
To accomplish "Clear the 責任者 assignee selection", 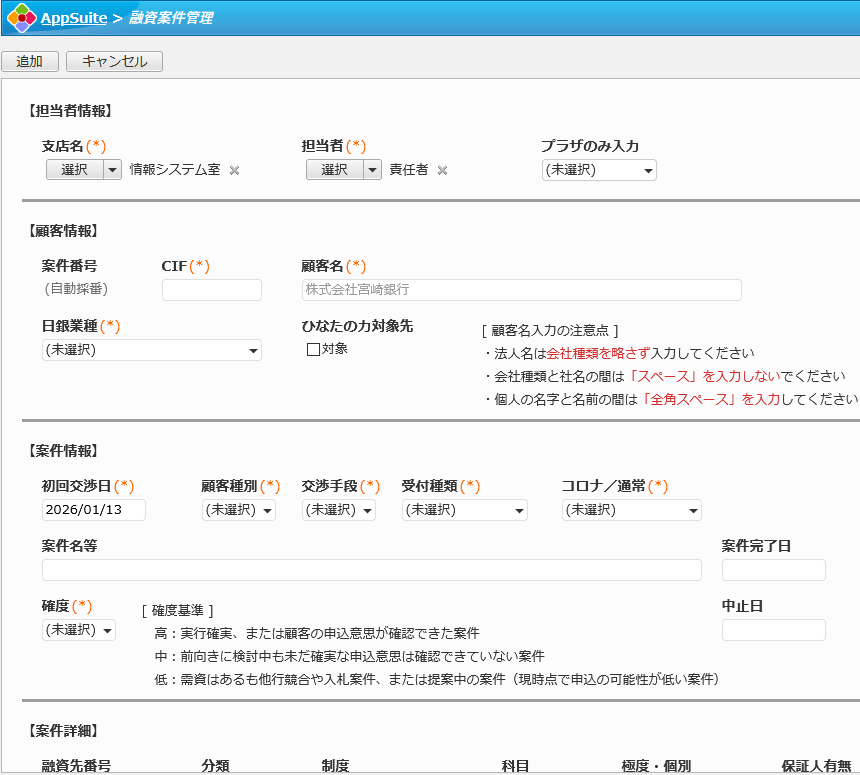I will [x=442, y=170].
